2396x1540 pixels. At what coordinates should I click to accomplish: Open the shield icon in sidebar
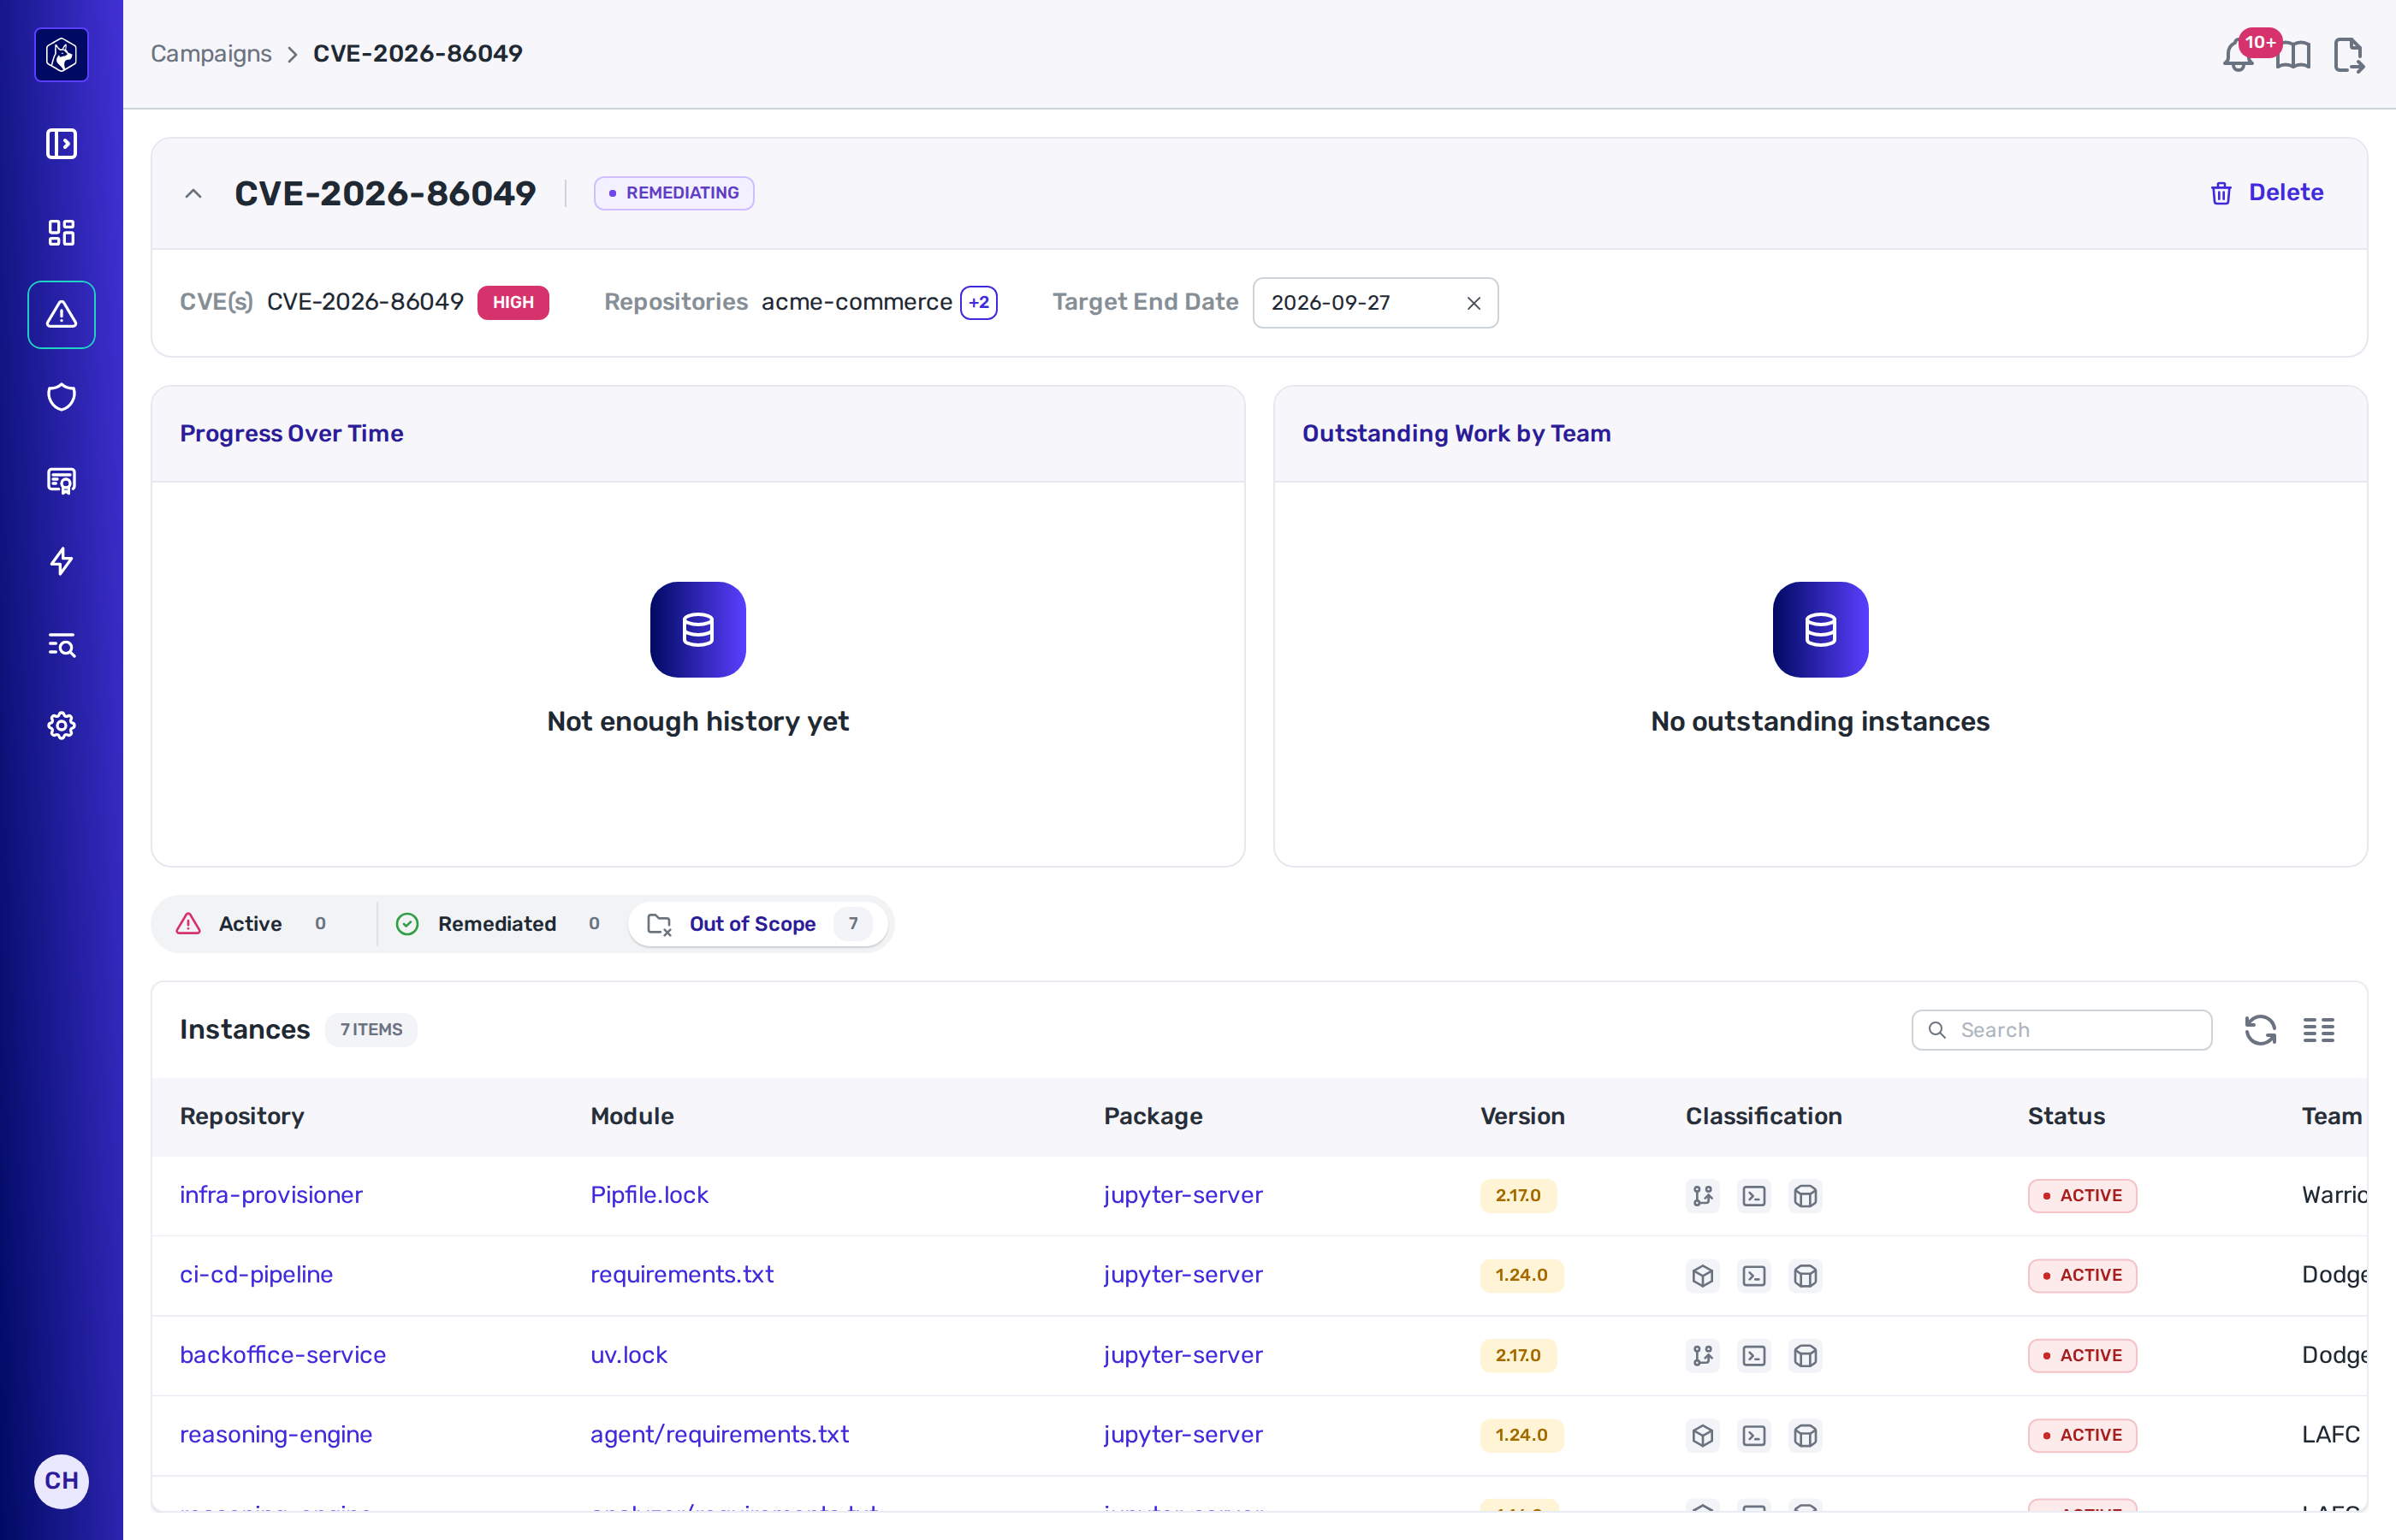pos(61,397)
